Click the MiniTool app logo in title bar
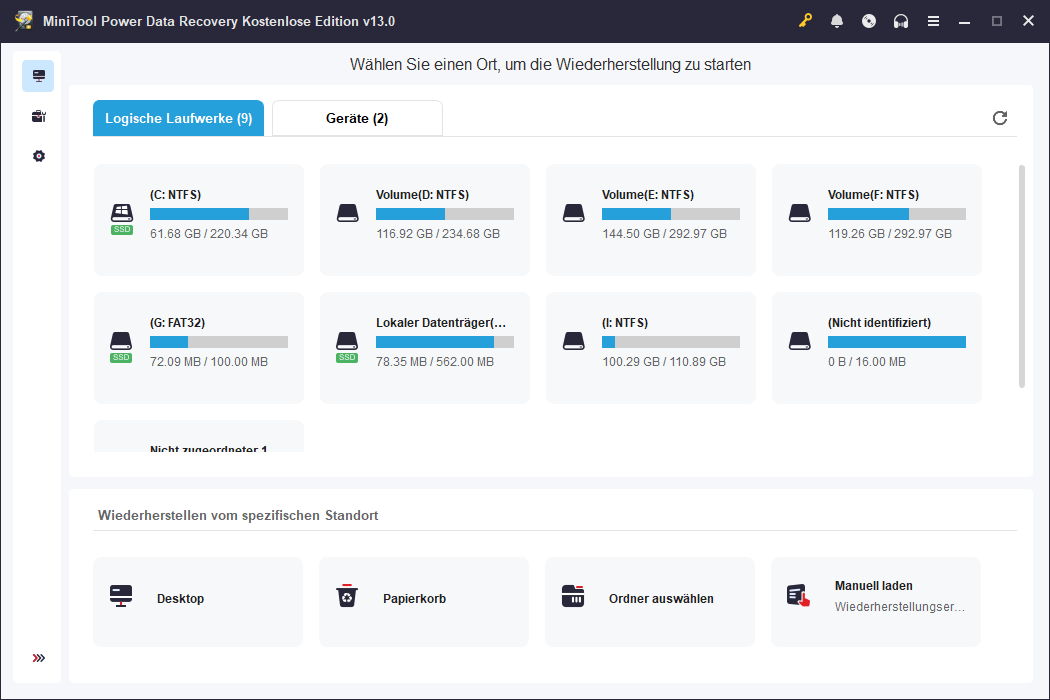The height and width of the screenshot is (700, 1050). [24, 21]
